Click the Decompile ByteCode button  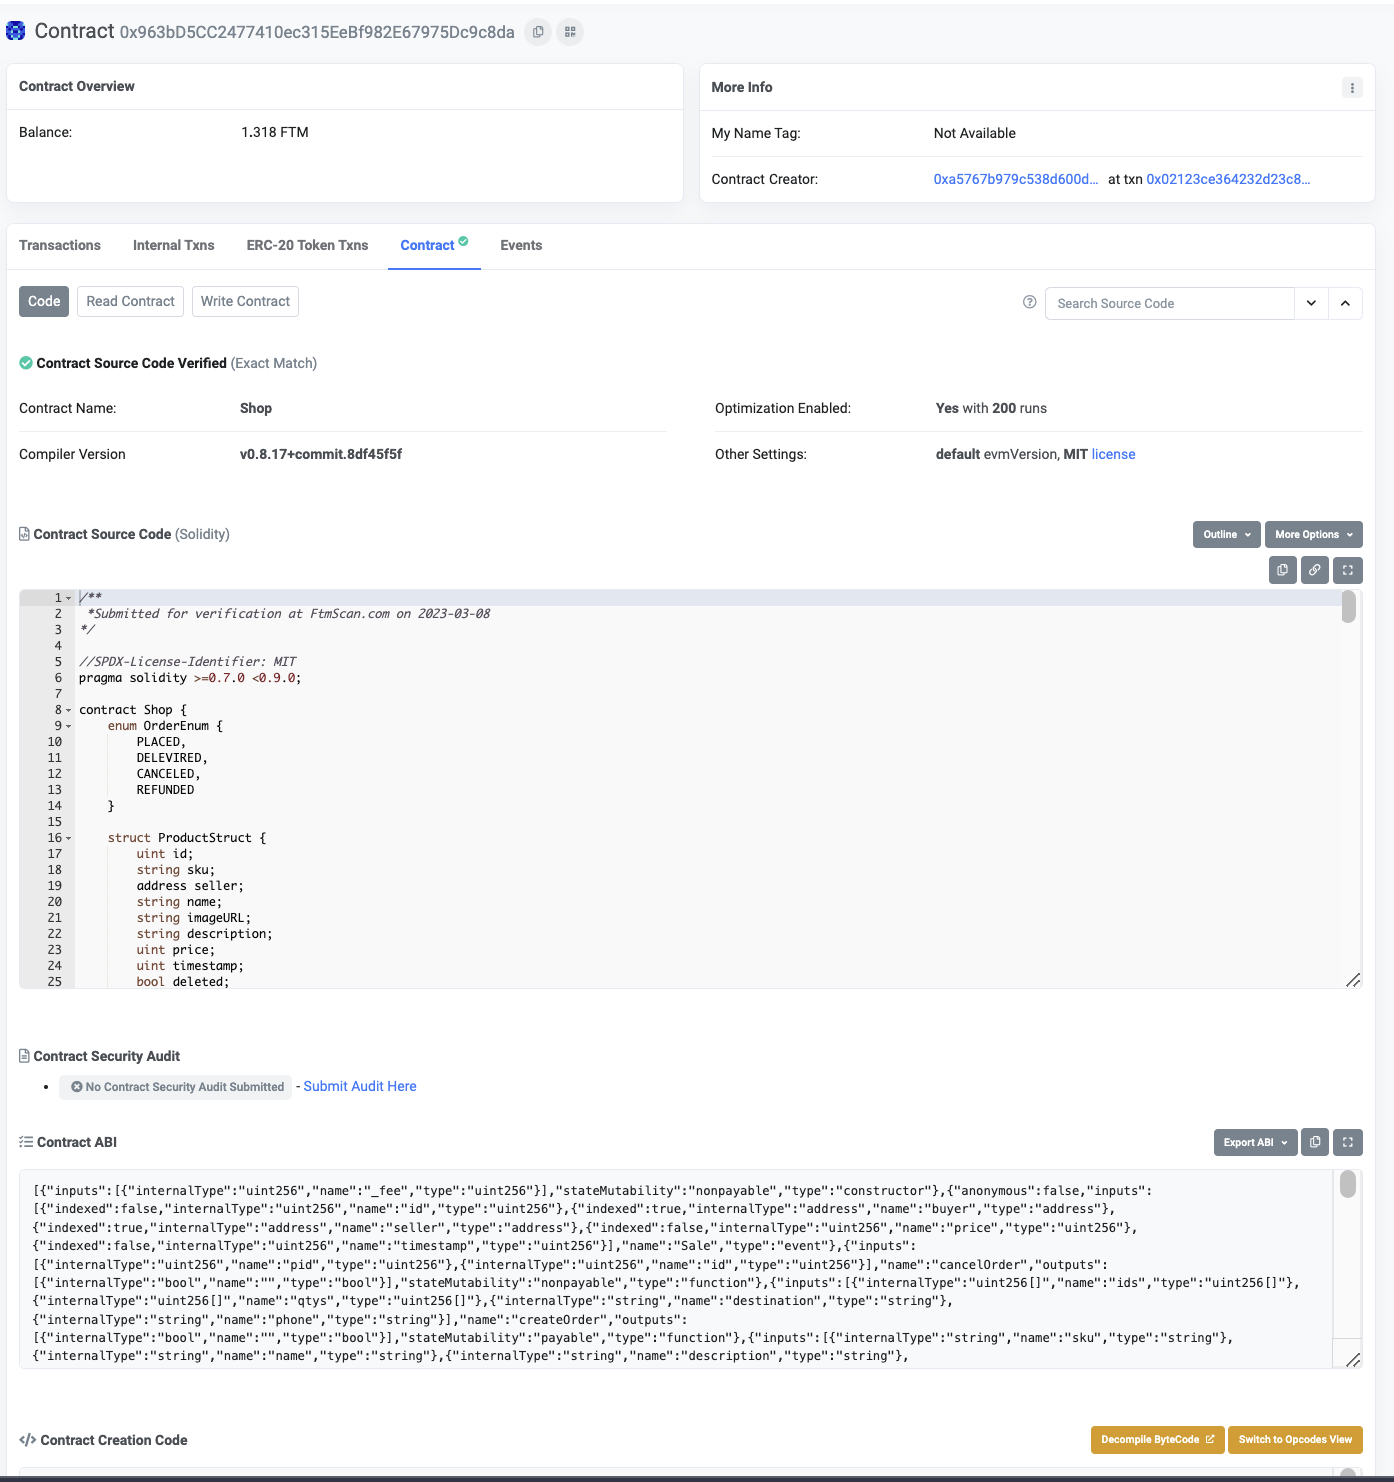click(1157, 1440)
